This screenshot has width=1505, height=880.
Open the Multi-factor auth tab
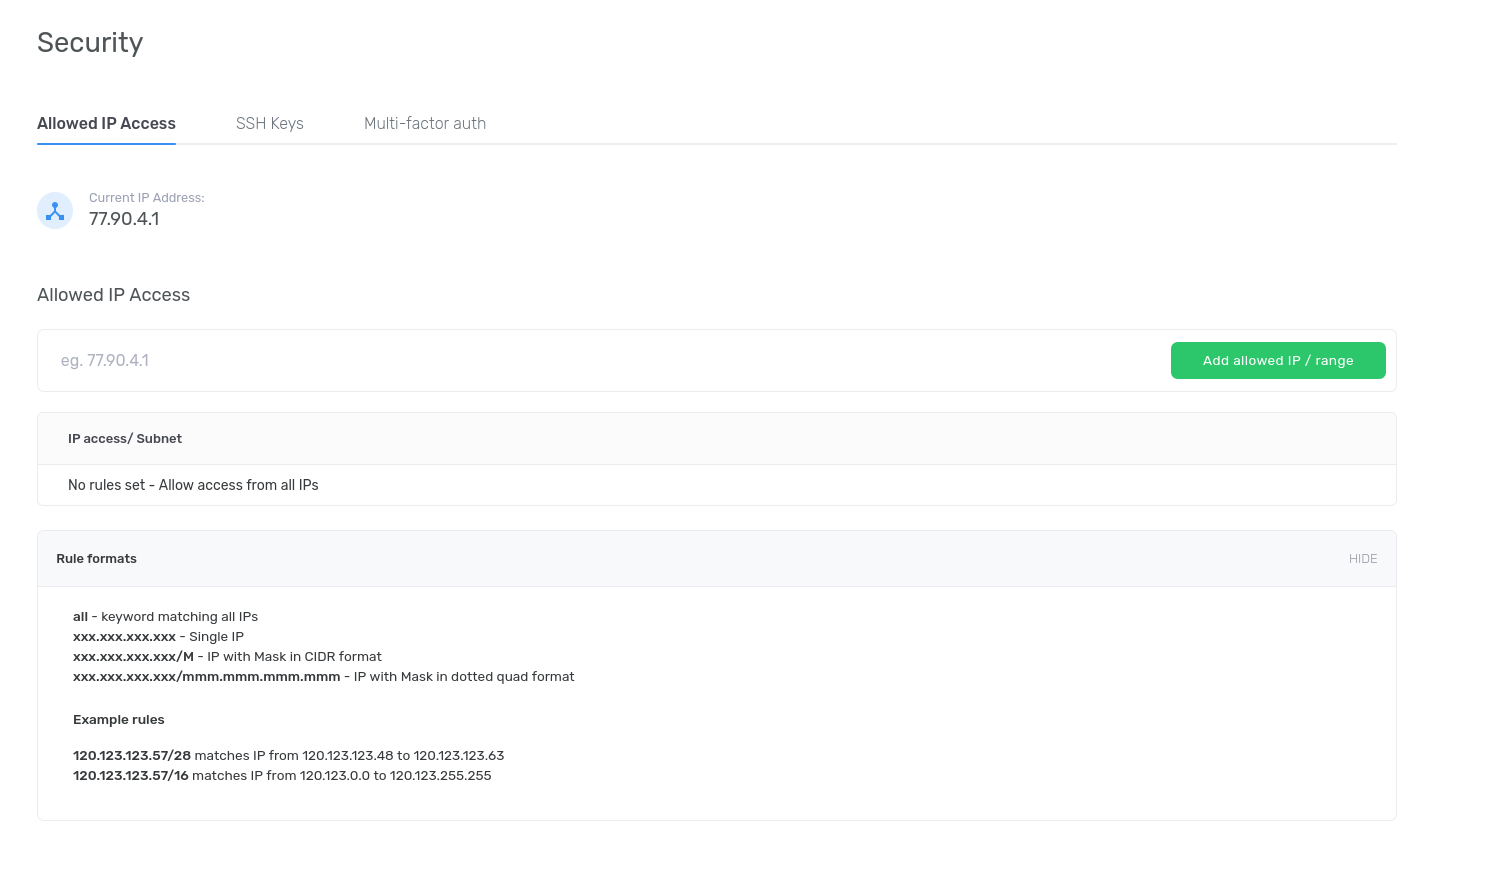(424, 123)
